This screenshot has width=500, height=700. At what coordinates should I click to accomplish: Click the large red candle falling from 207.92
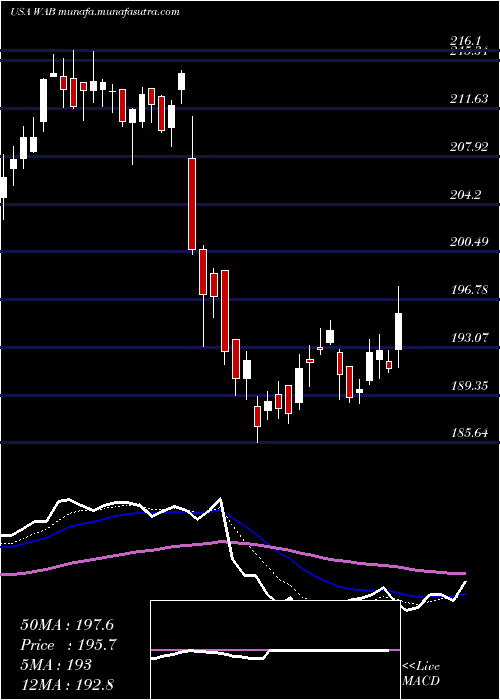coord(192,204)
